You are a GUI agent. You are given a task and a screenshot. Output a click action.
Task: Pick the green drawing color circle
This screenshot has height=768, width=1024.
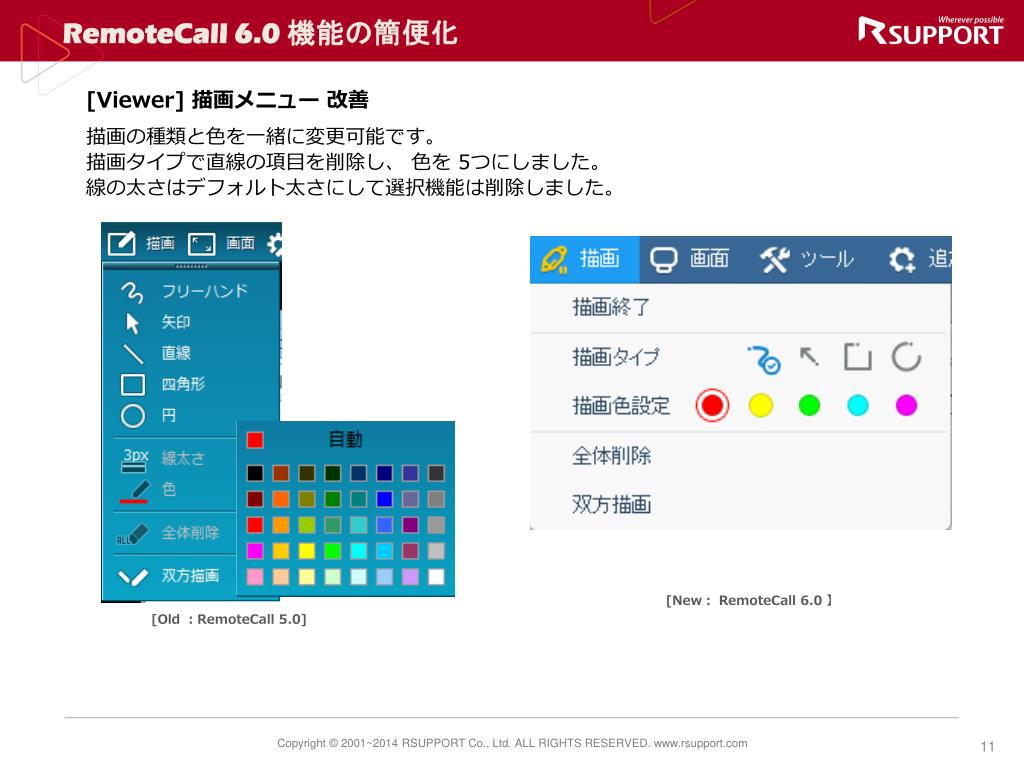(x=809, y=406)
